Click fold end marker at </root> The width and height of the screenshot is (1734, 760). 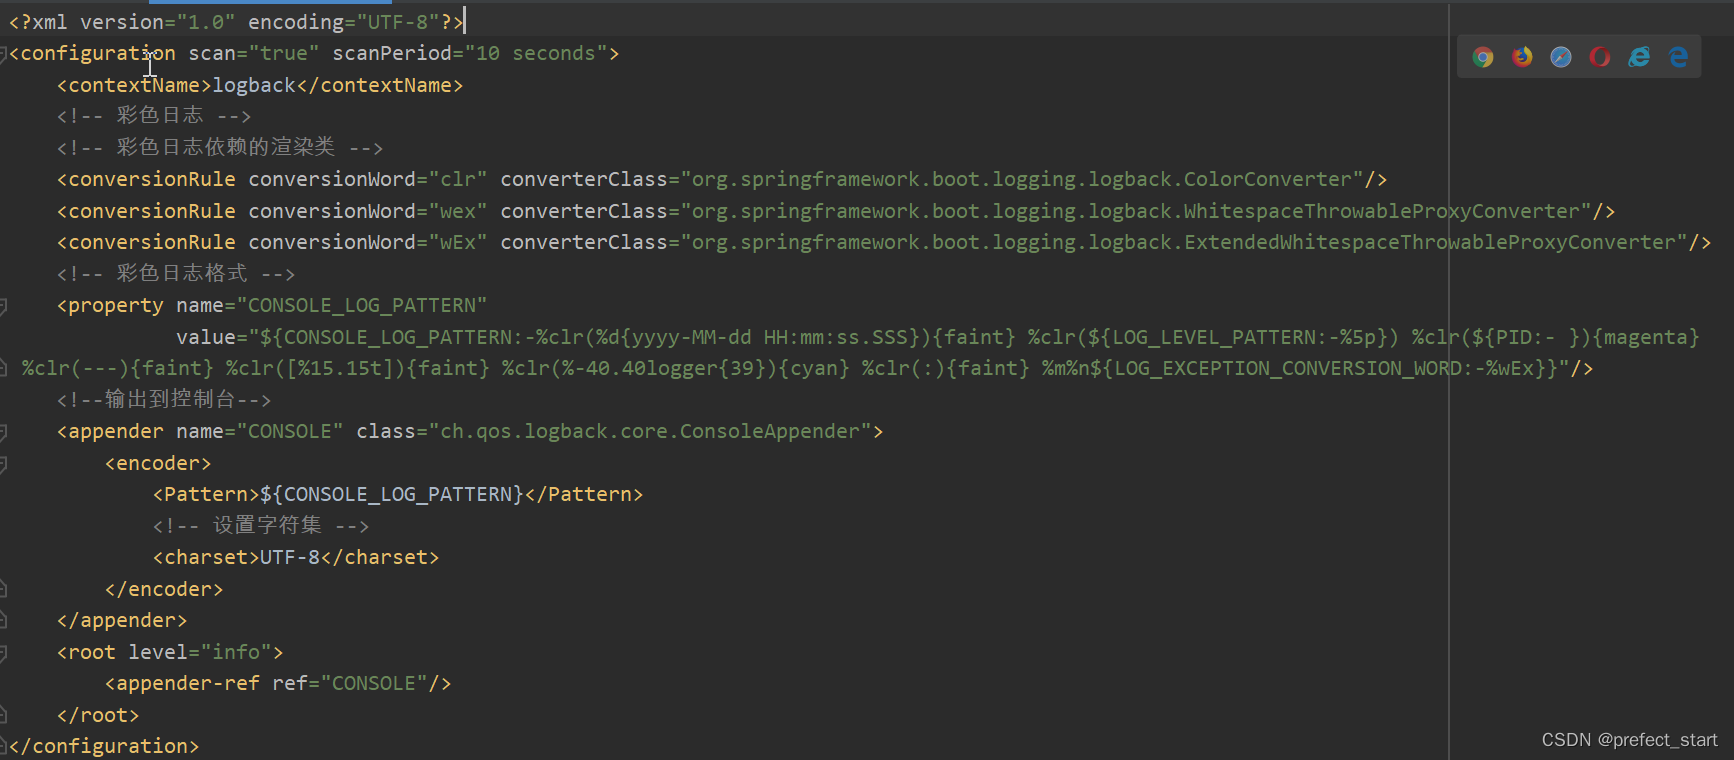tap(3, 716)
